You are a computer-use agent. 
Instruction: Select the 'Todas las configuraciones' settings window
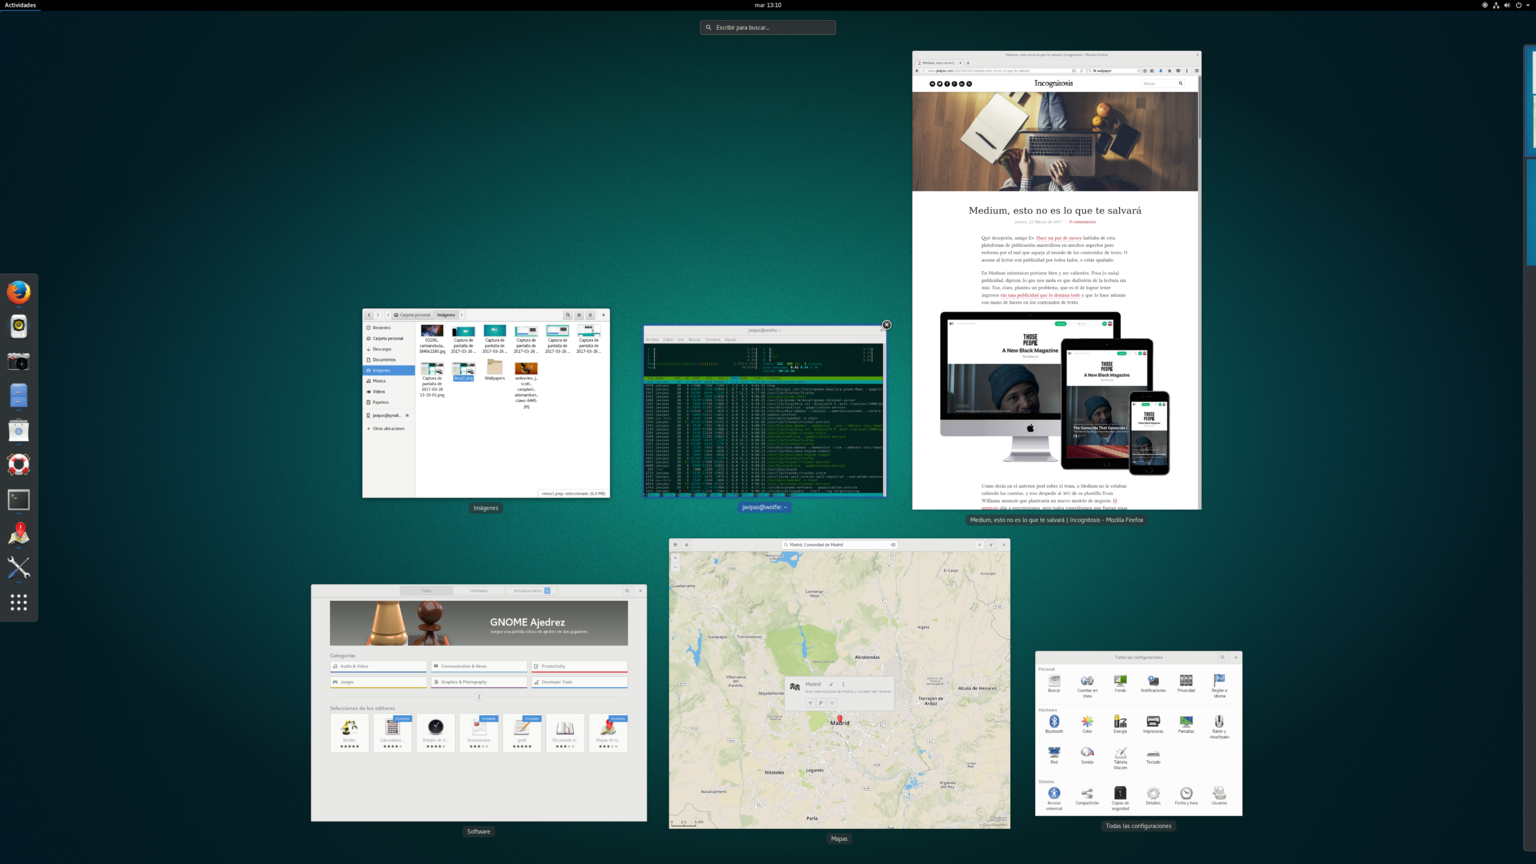pyautogui.click(x=1138, y=734)
